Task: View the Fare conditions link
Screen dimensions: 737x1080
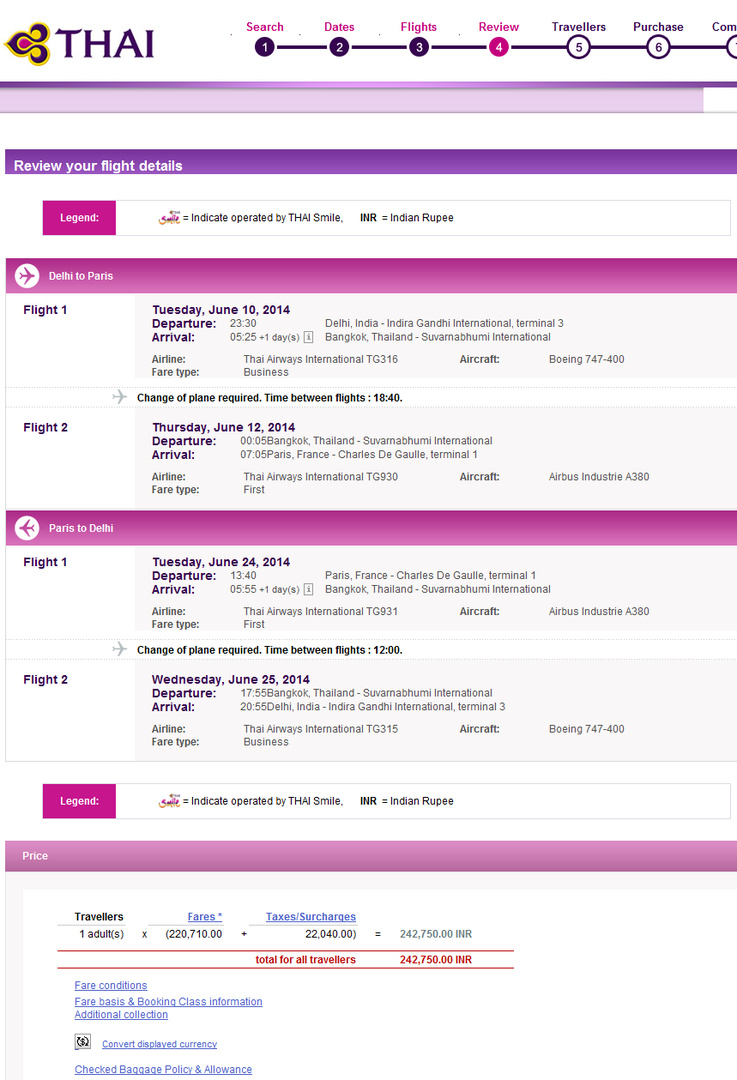Action: 111,986
